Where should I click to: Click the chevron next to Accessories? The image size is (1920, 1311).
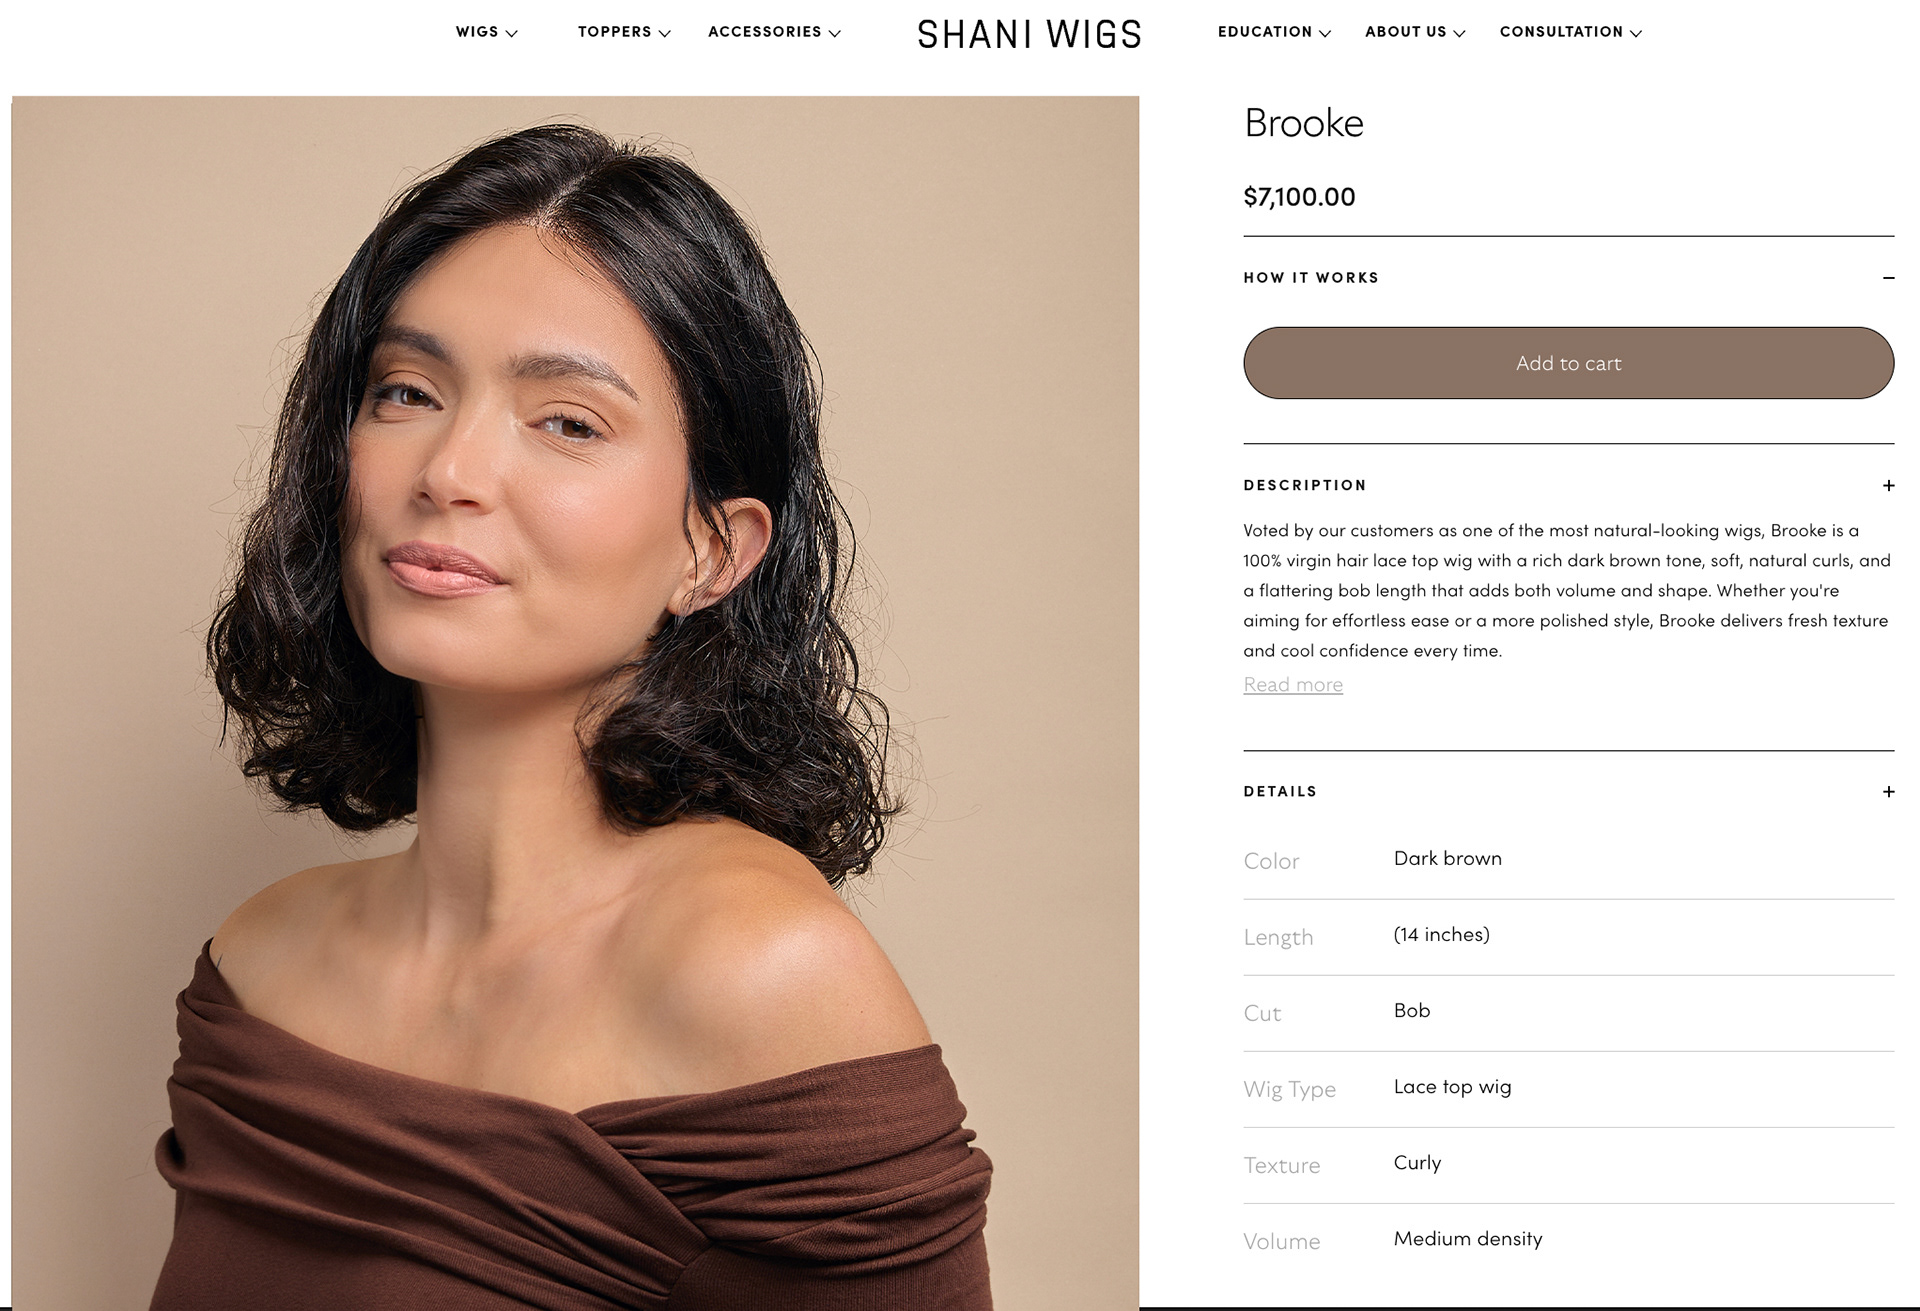[x=834, y=33]
